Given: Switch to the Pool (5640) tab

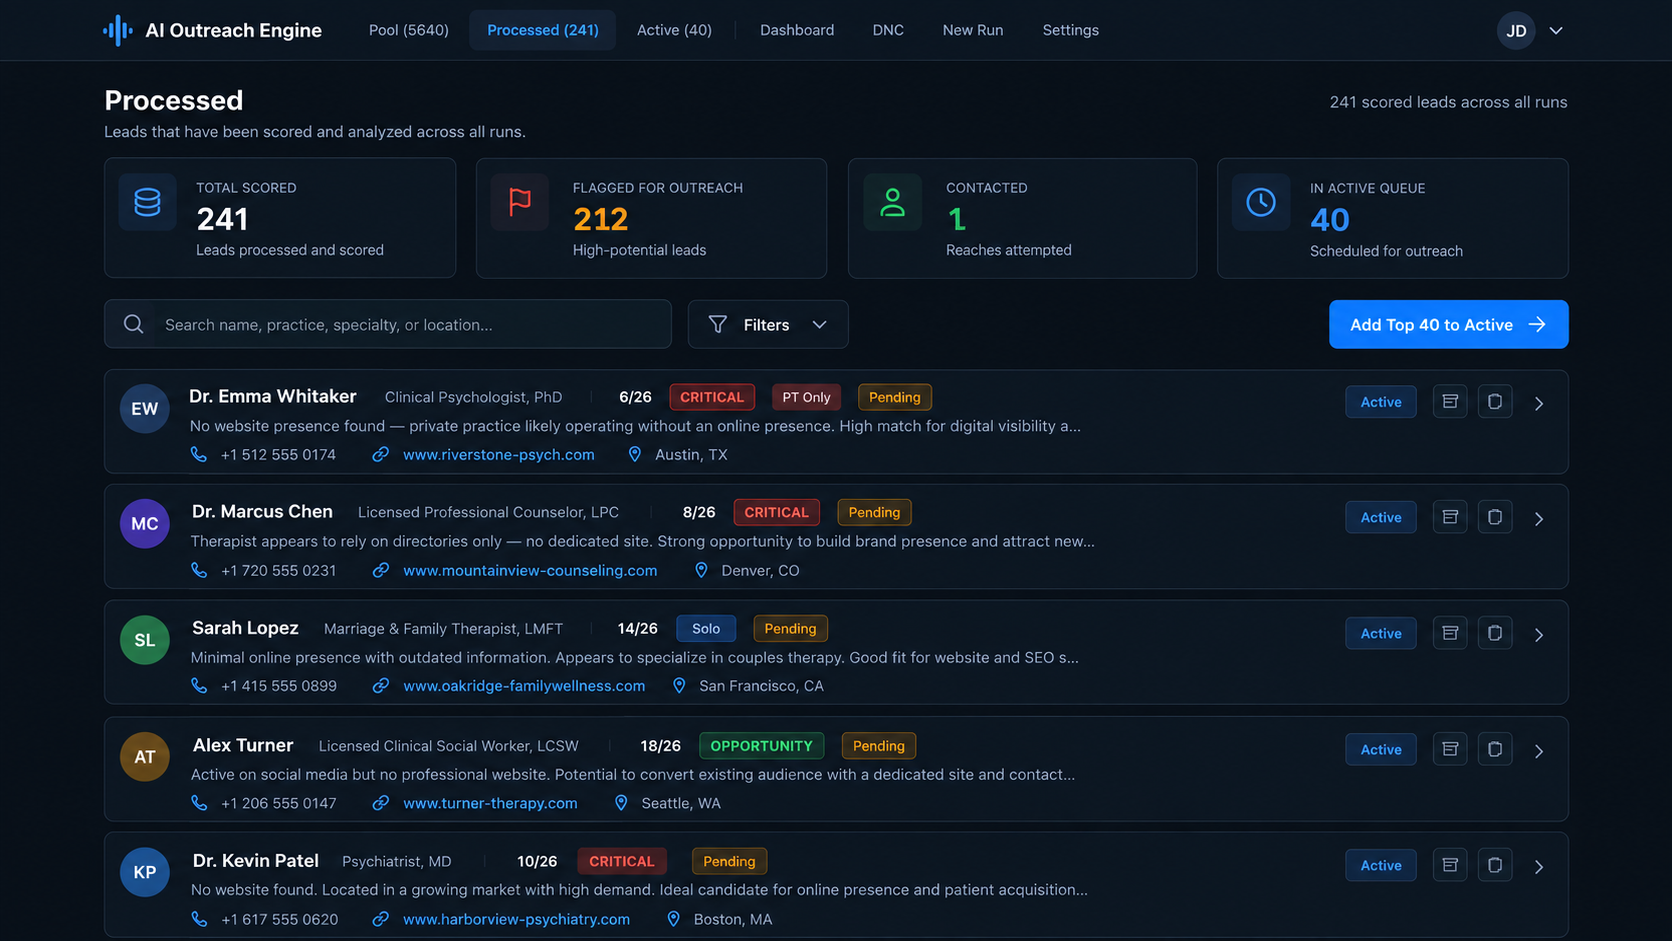Looking at the screenshot, I should [409, 30].
